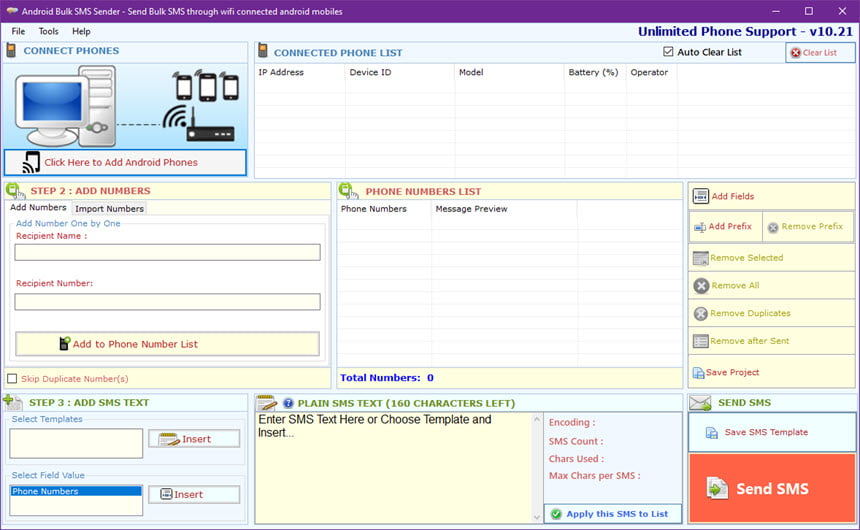Click SMS text scrollbar up arrow
Screen dimensions: 860x530
[536, 420]
